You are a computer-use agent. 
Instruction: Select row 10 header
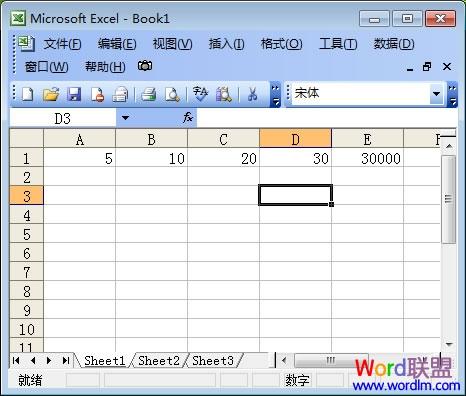(x=27, y=329)
